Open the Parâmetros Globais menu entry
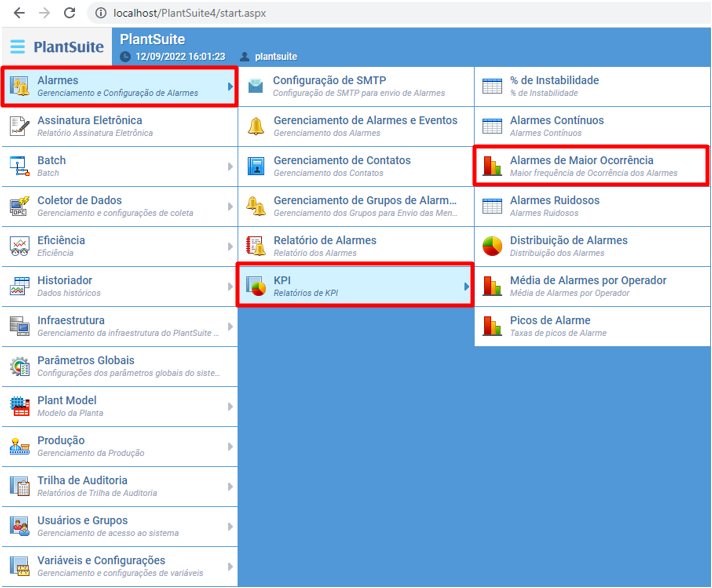Viewport: 712px width, 588px height. coord(119,366)
